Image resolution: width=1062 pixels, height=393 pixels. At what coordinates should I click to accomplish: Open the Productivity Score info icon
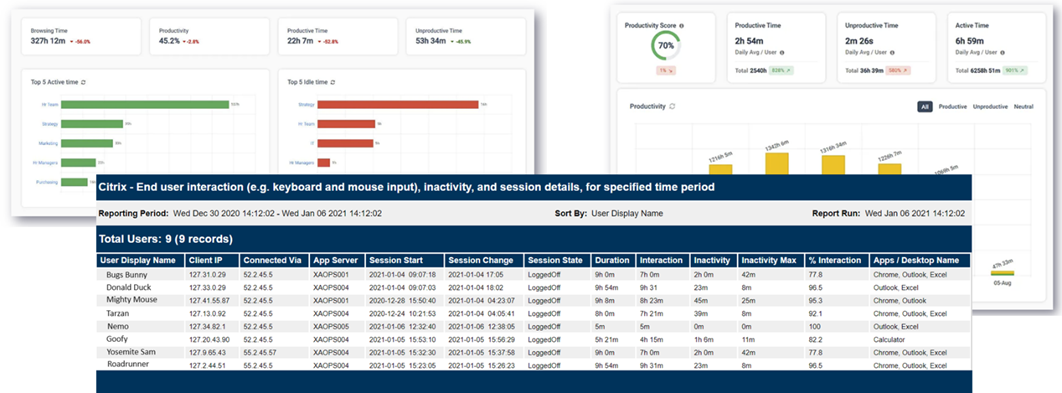coord(681,25)
